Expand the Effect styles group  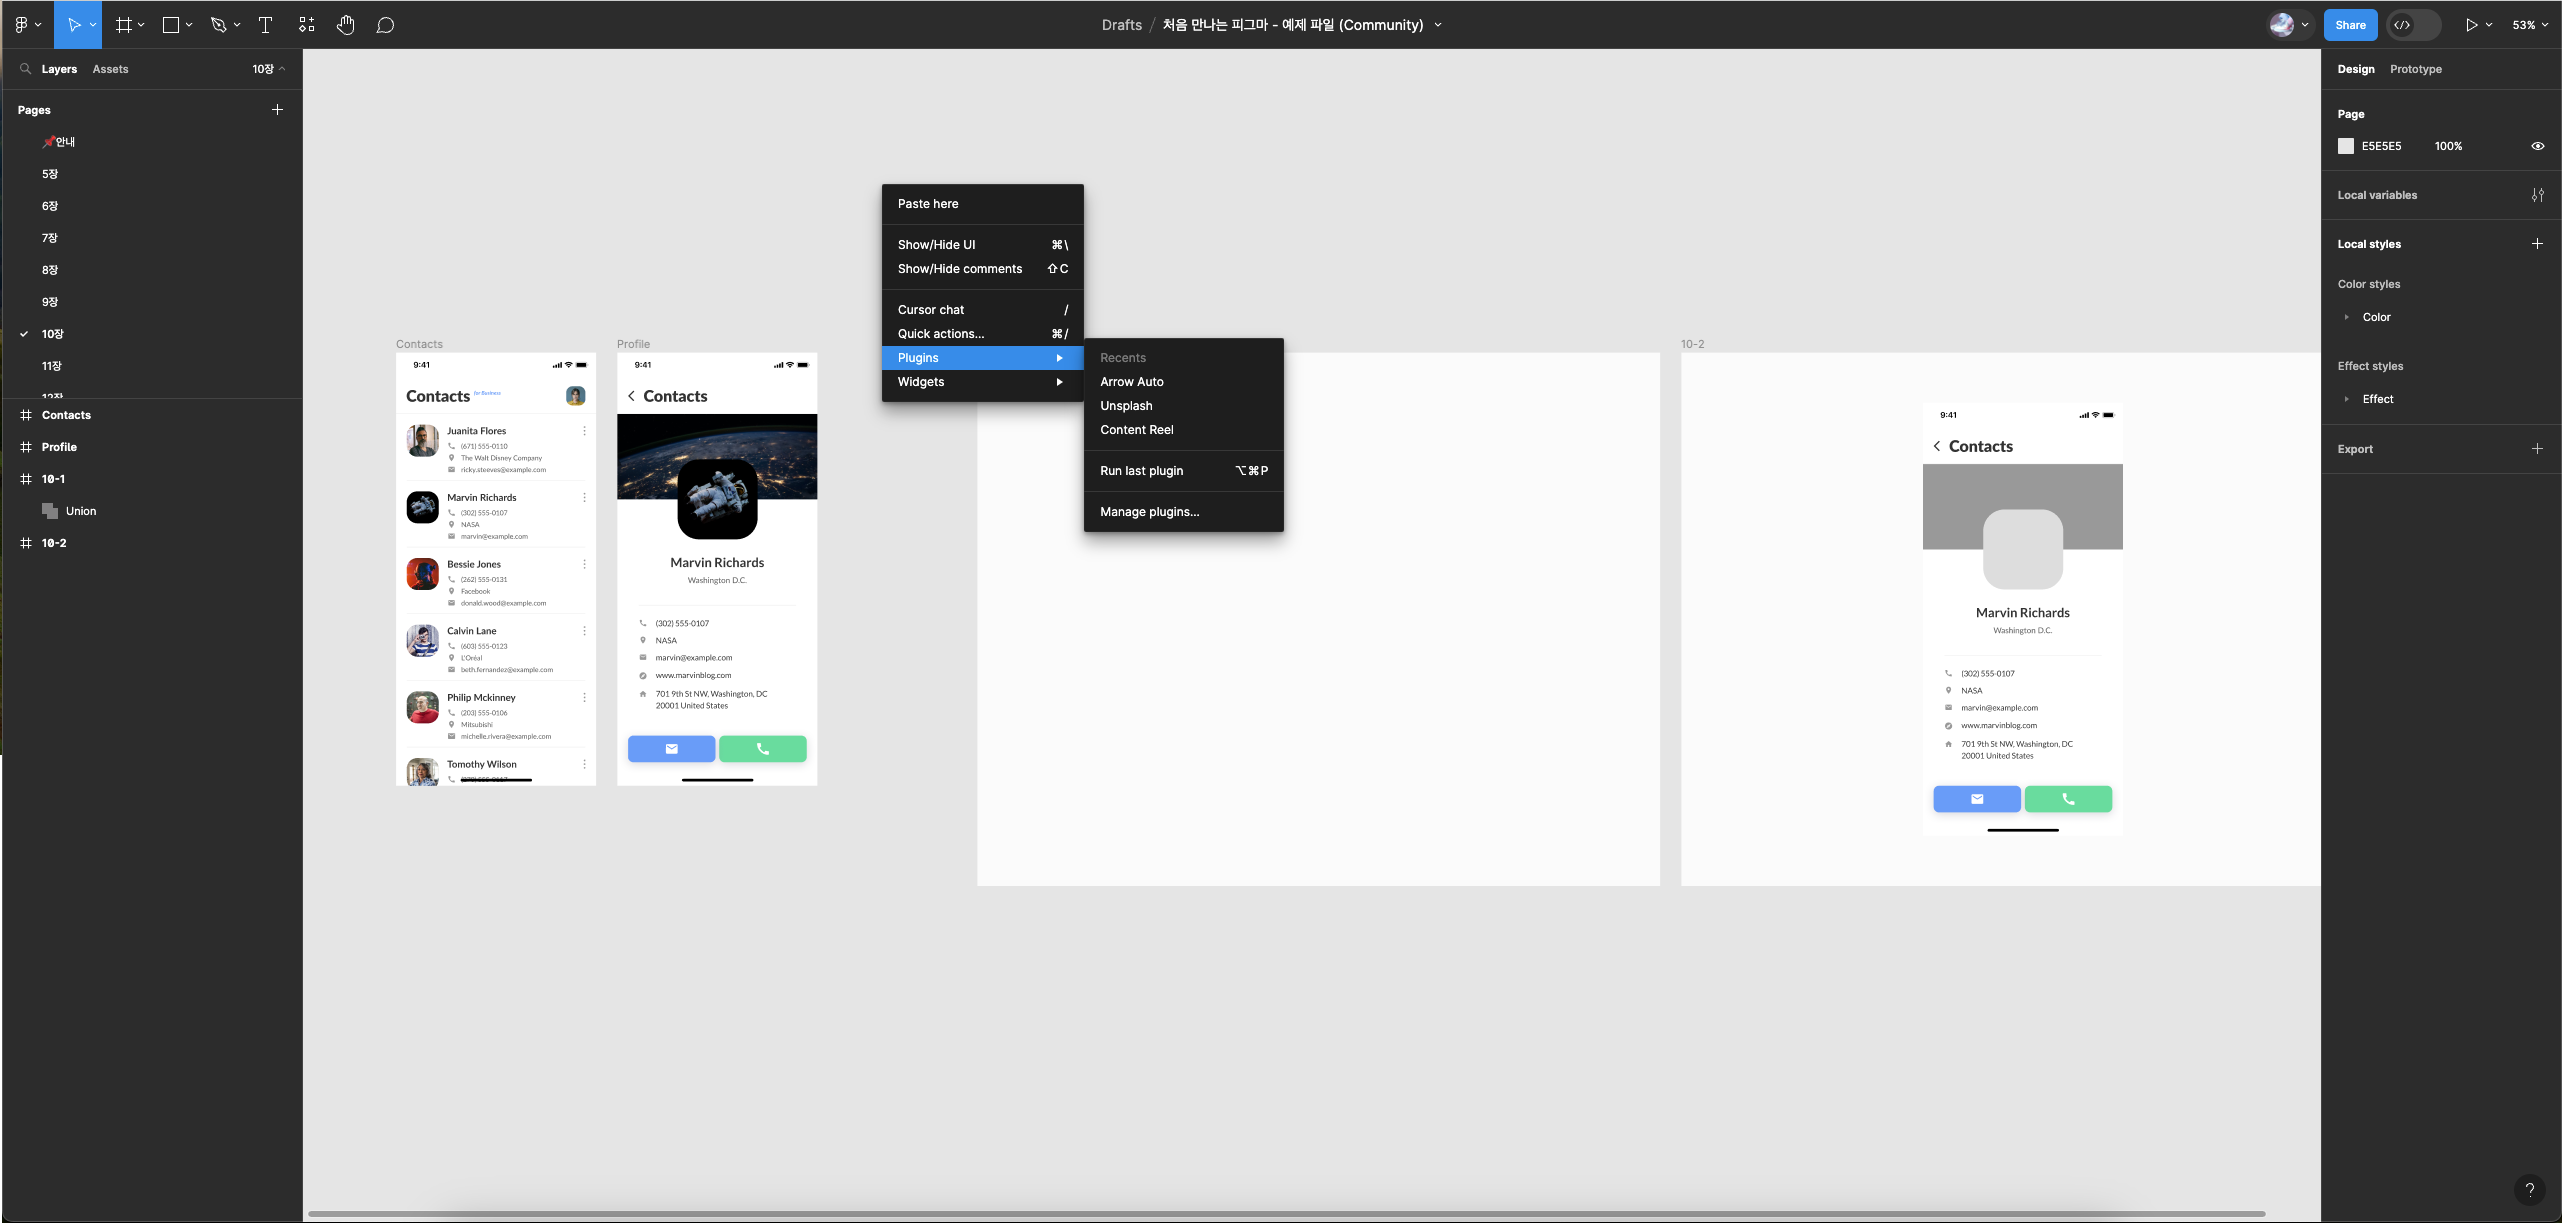(x=2346, y=399)
